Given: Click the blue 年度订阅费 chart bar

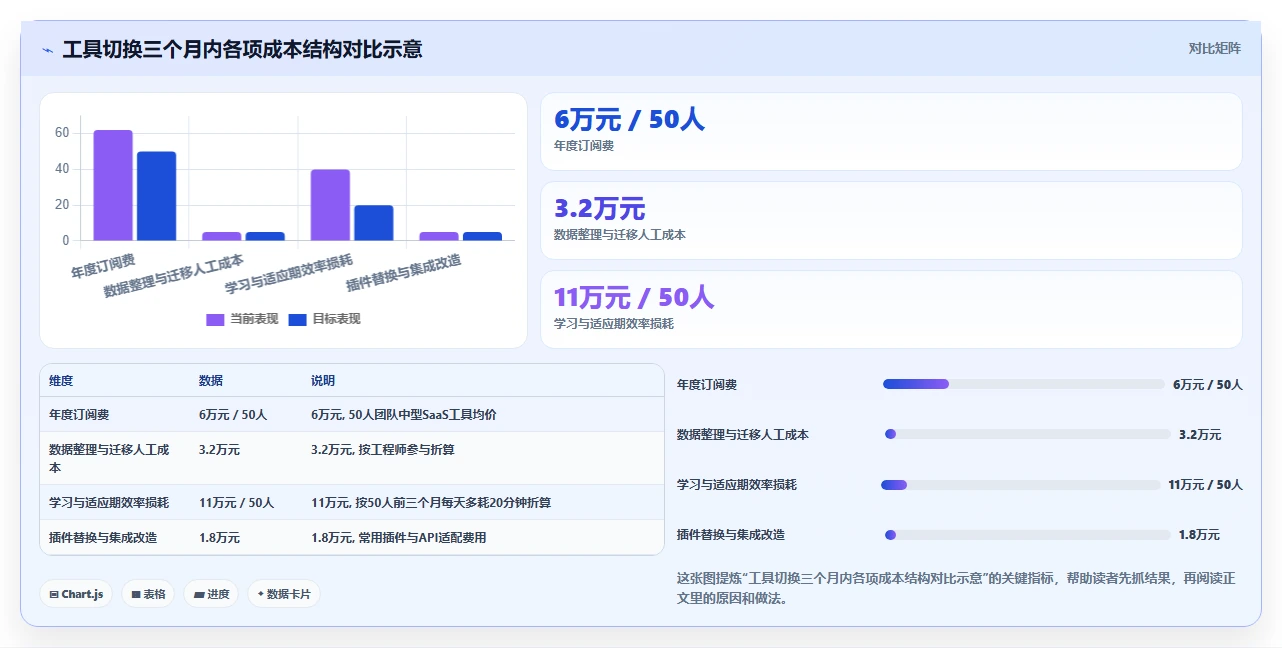Looking at the screenshot, I should 156,196.
